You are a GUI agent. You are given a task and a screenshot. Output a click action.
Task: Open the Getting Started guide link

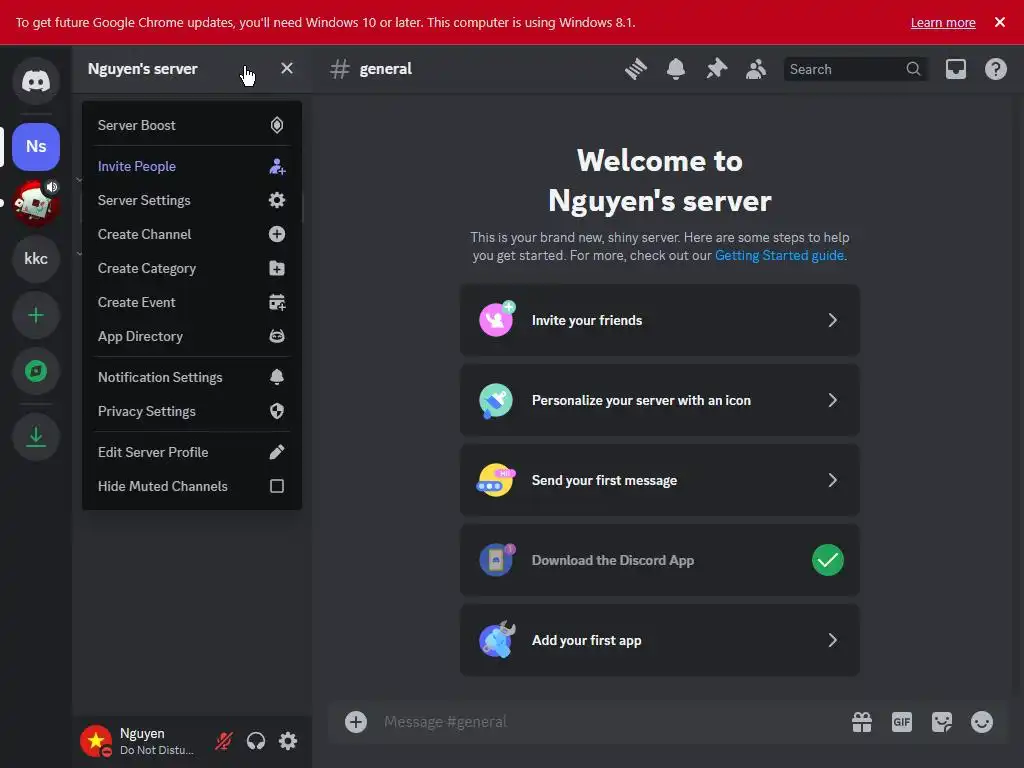click(x=779, y=255)
